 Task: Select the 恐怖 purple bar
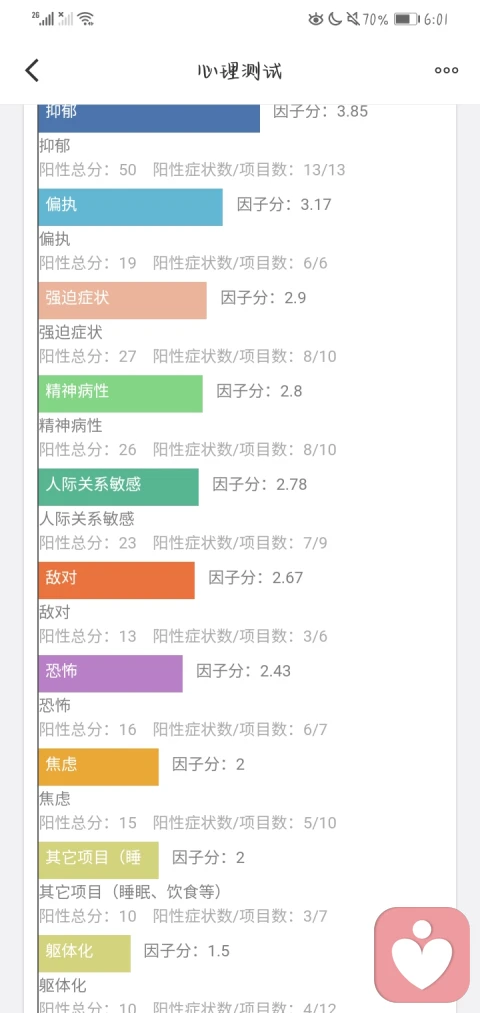(x=110, y=673)
